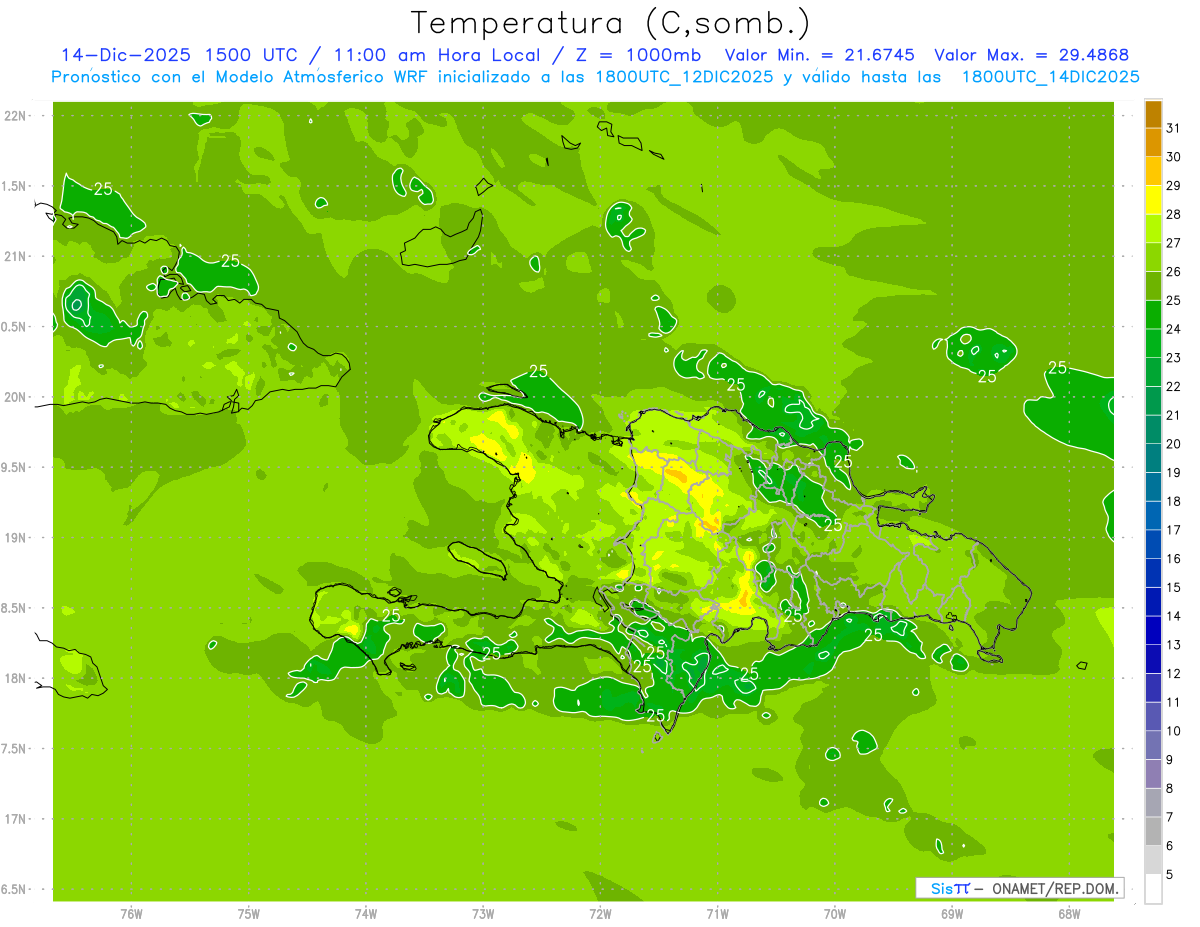Screen dimensions: 1200x927
Task: Click the "74W" longitude label
Action: tap(365, 914)
